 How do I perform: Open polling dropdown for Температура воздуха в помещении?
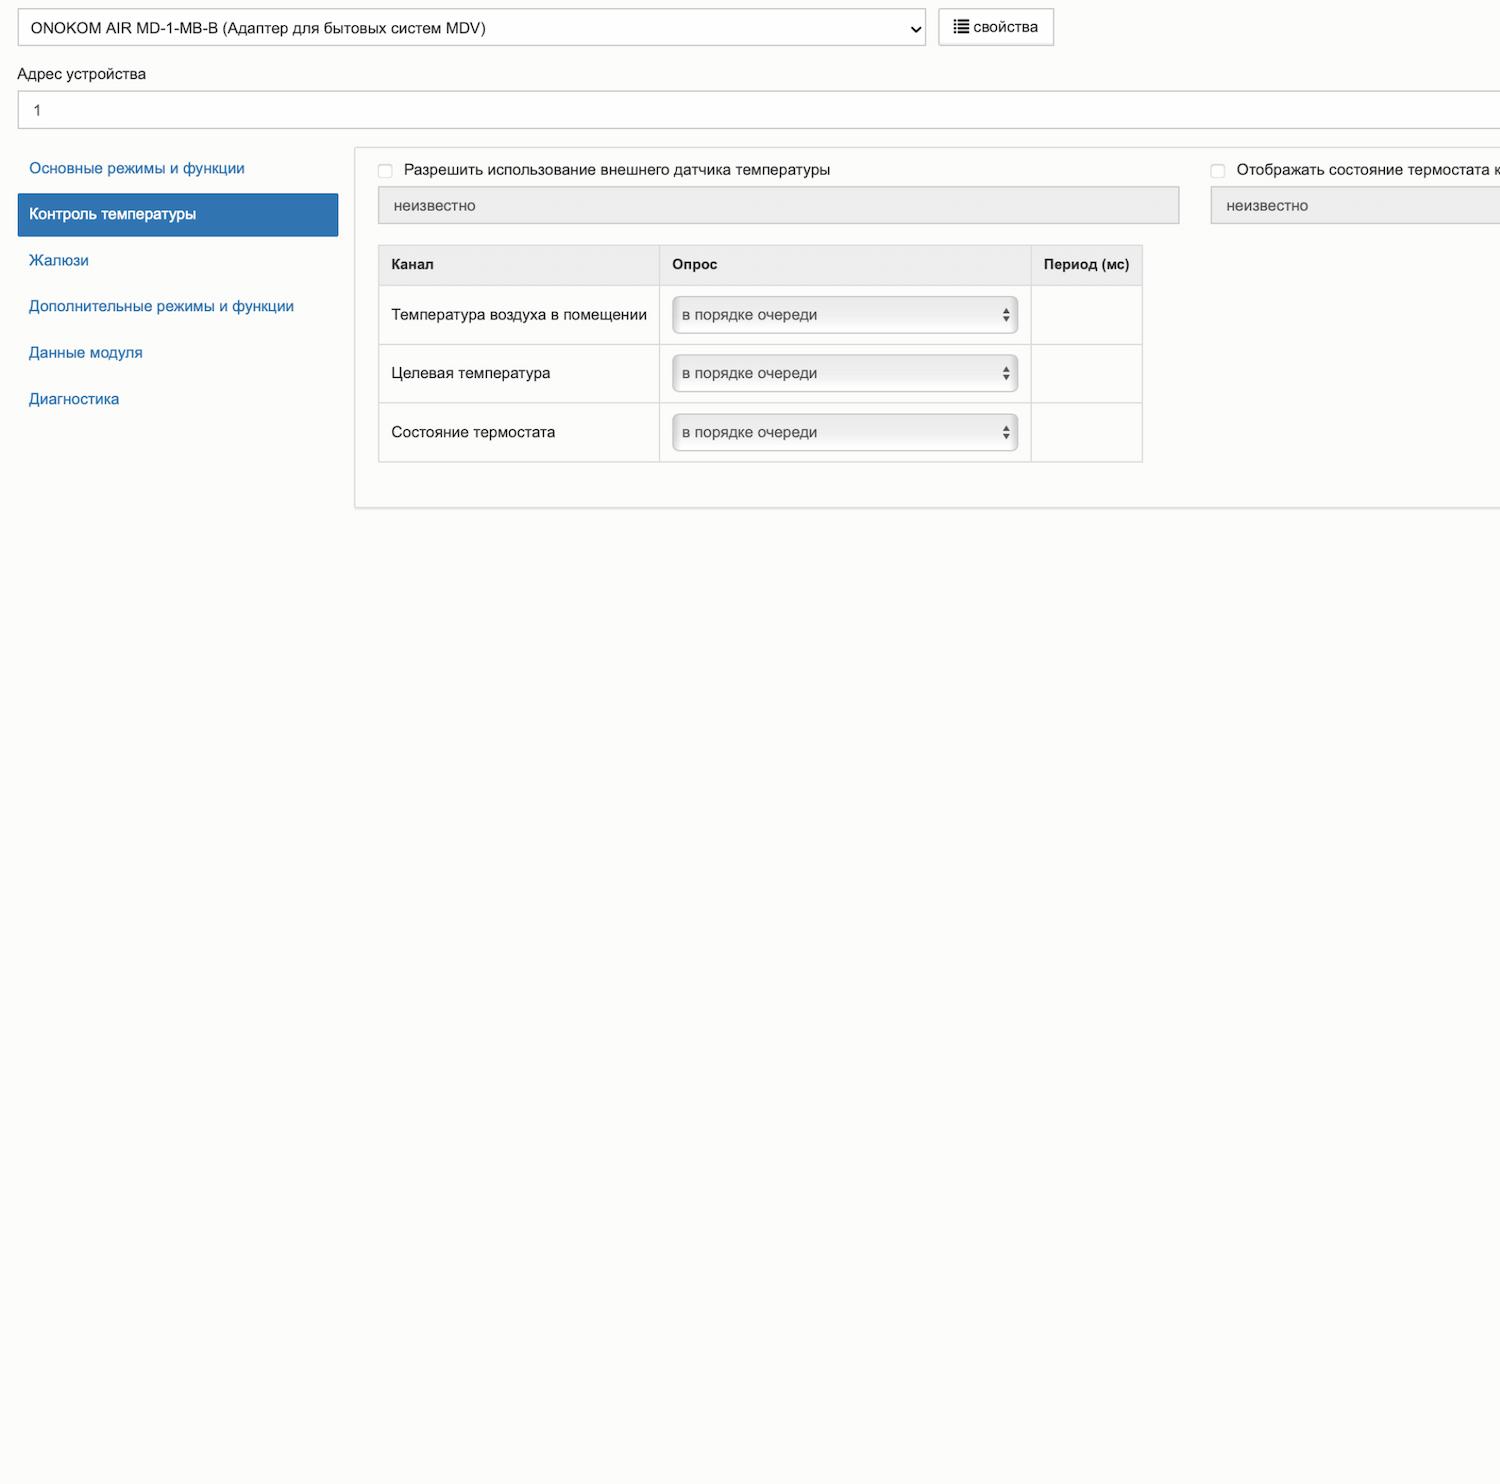(845, 315)
